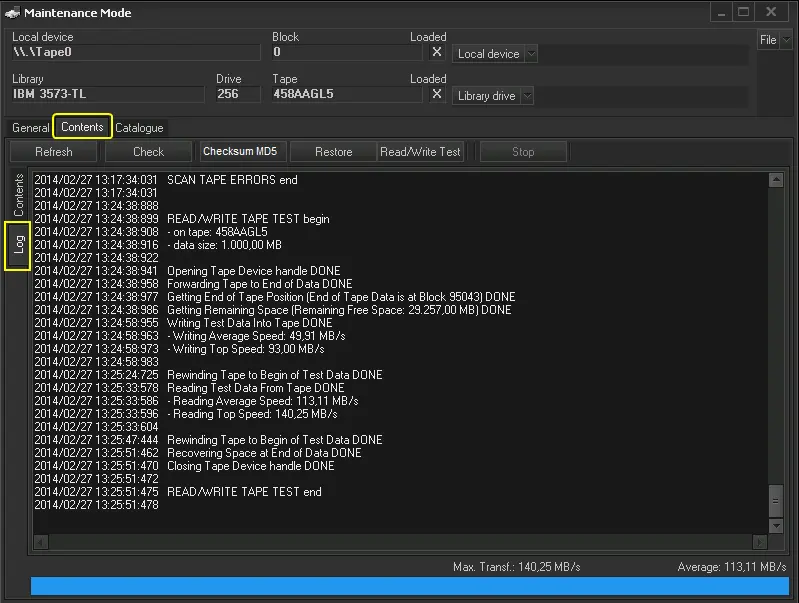
Task: Open the Library drive dropdown
Action: tap(493, 96)
